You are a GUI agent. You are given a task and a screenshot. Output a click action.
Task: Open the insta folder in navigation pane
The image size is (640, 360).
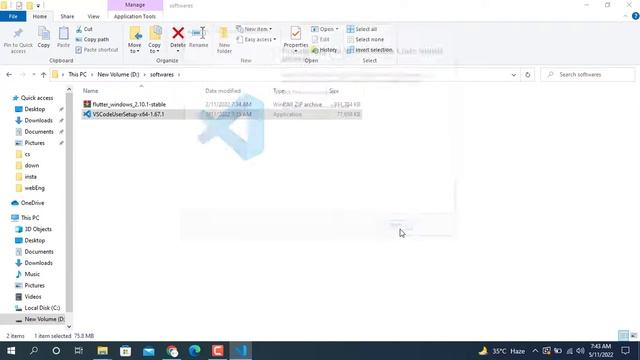[x=31, y=177]
